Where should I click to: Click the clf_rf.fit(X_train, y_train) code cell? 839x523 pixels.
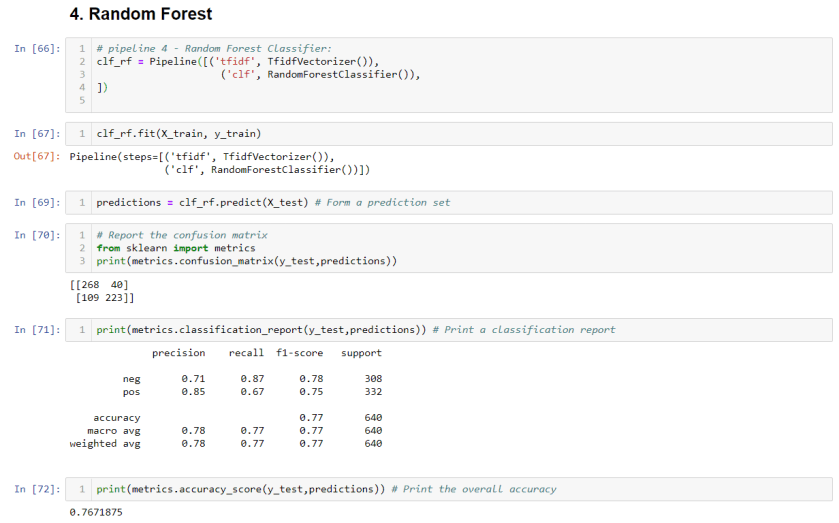point(179,133)
